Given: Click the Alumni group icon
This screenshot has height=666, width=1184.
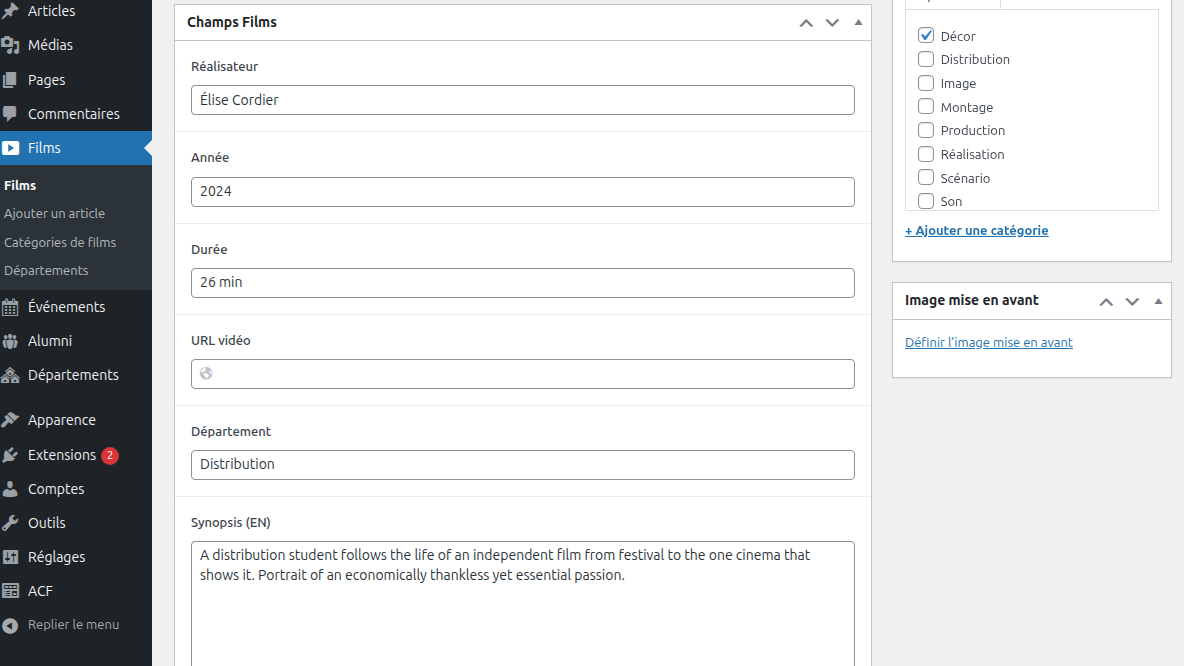Looking at the screenshot, I should [x=11, y=341].
